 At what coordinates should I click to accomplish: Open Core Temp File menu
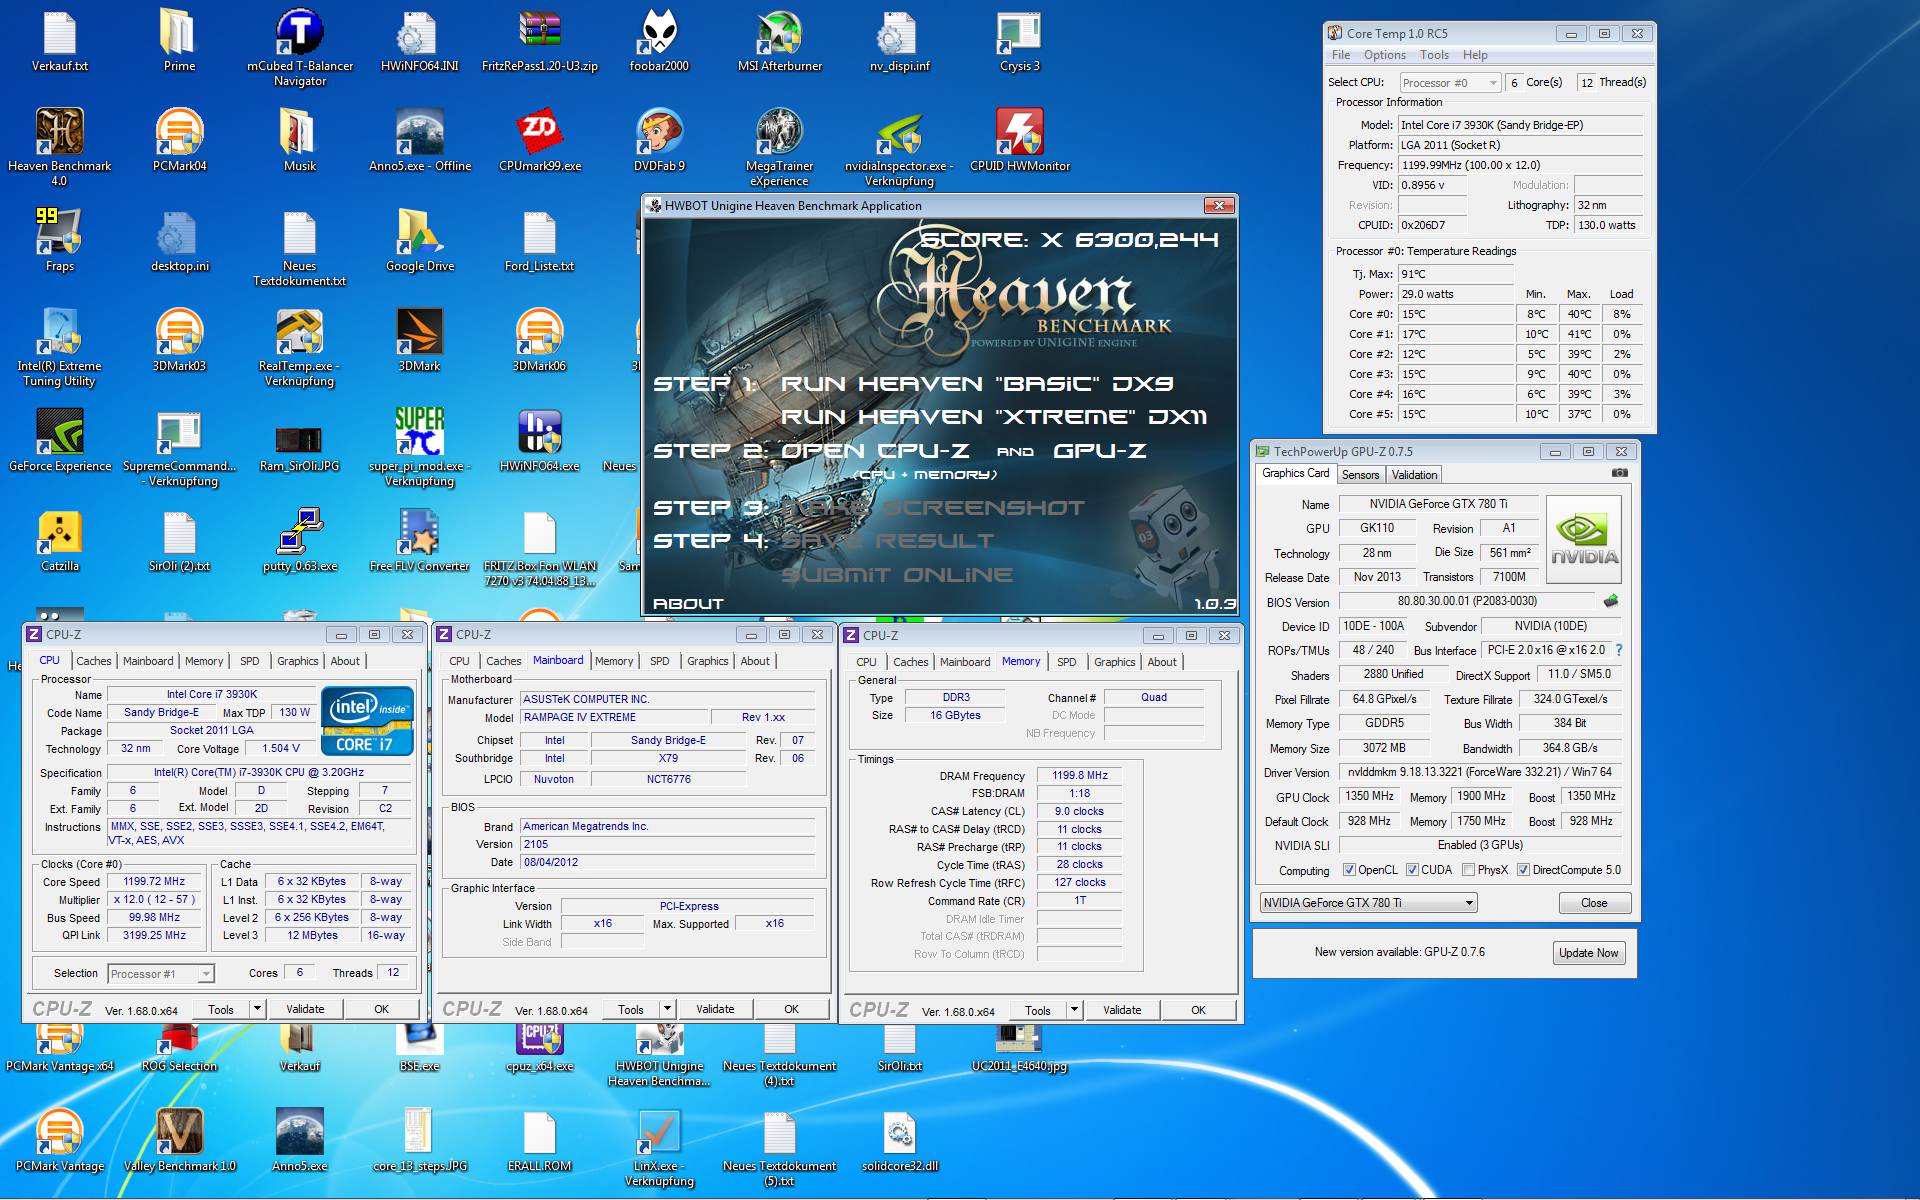(x=1340, y=55)
